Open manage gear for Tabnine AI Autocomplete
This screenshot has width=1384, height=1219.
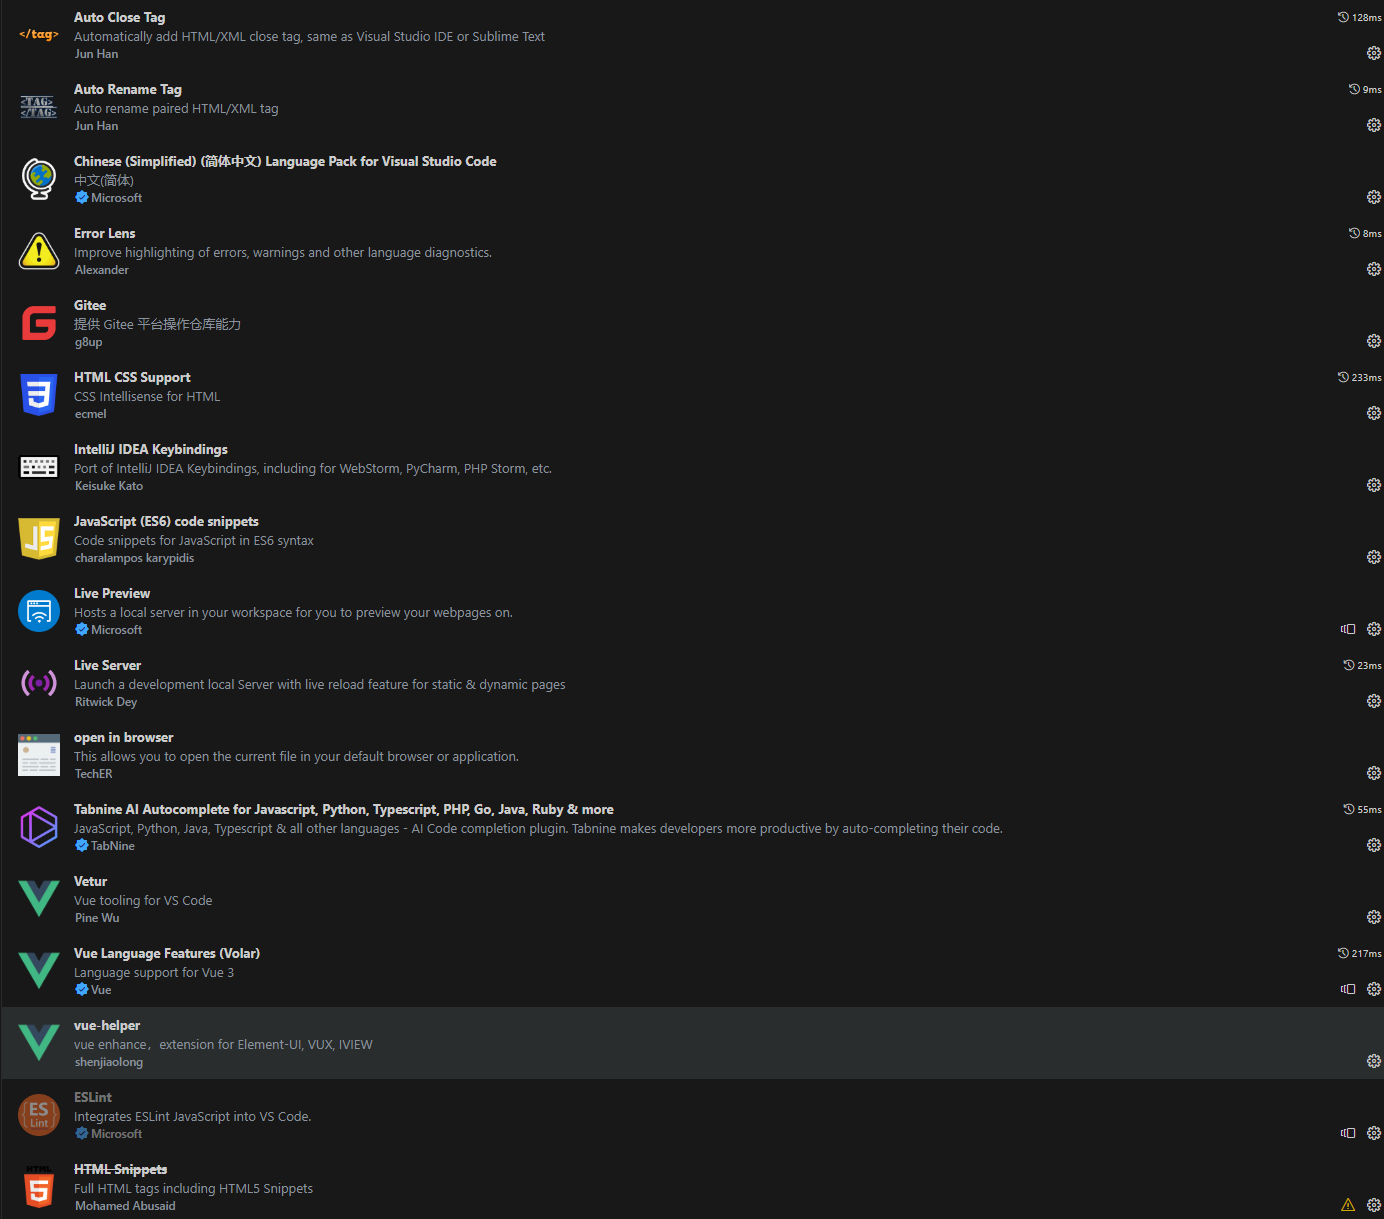[1374, 845]
